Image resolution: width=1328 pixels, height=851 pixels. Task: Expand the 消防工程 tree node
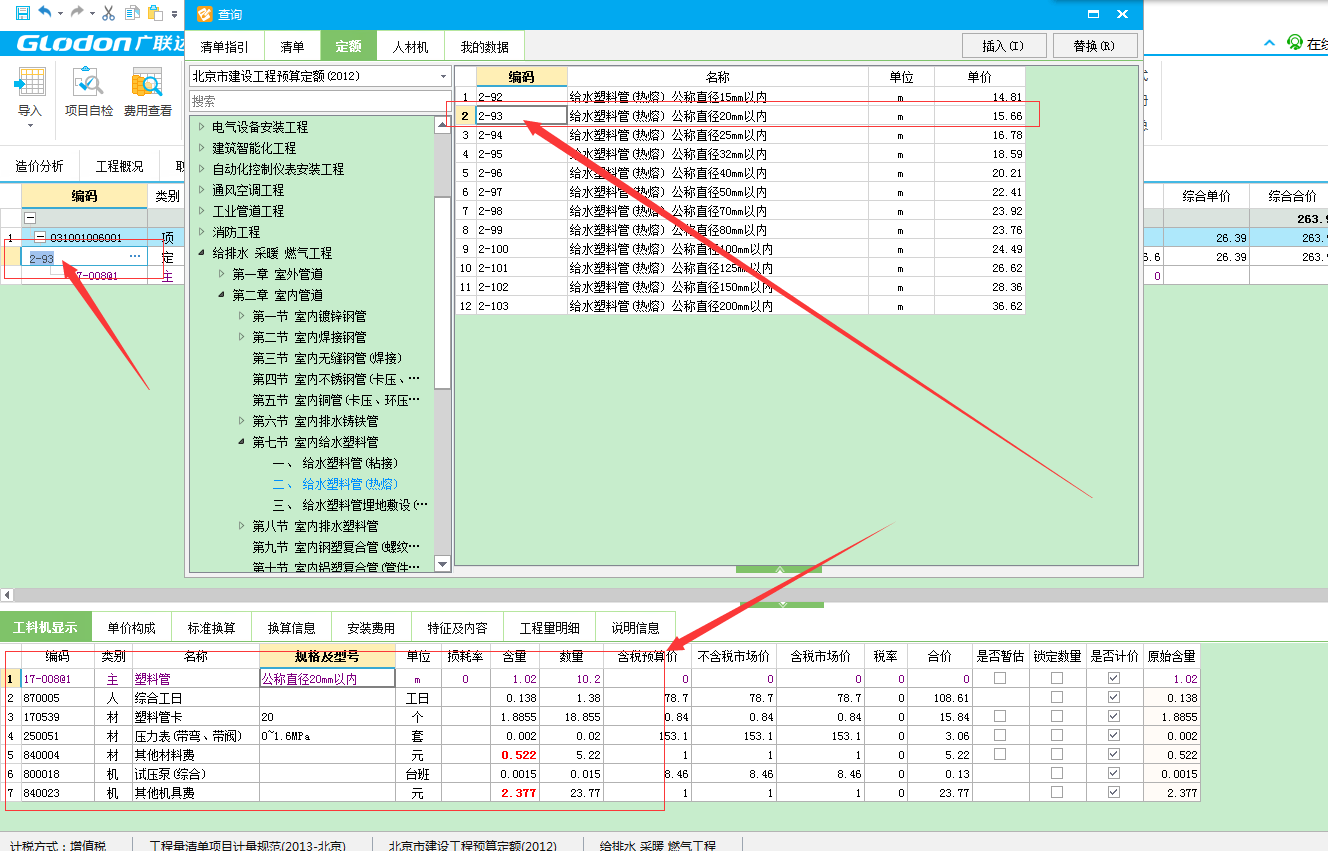pos(202,232)
